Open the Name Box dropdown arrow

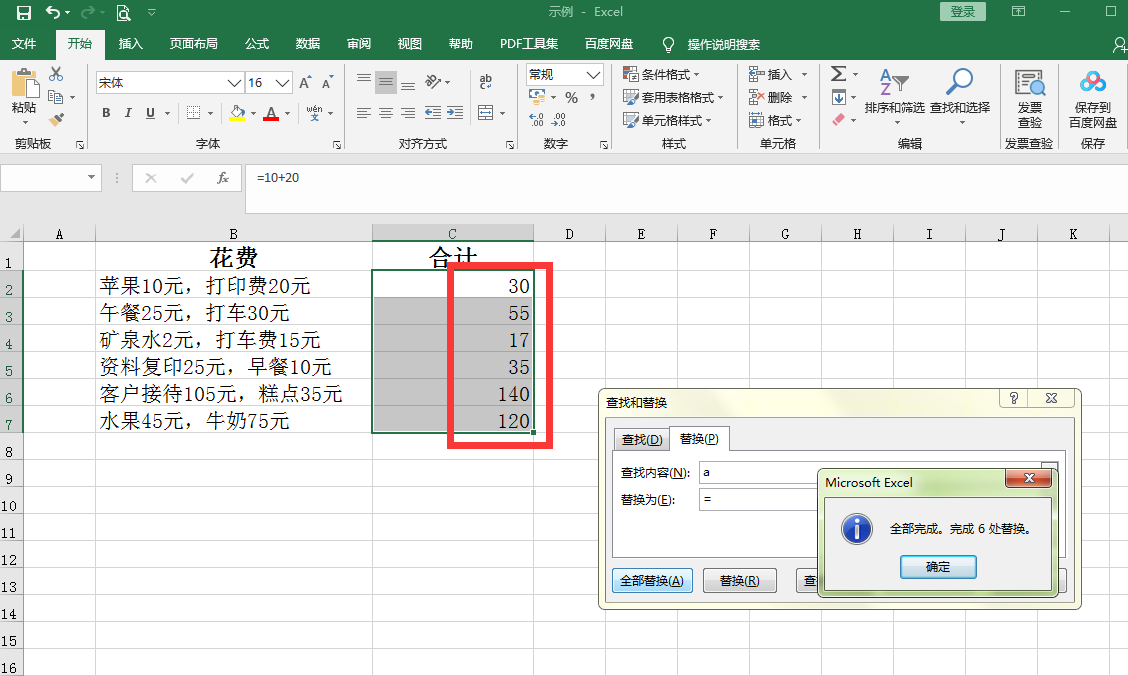pyautogui.click(x=91, y=177)
